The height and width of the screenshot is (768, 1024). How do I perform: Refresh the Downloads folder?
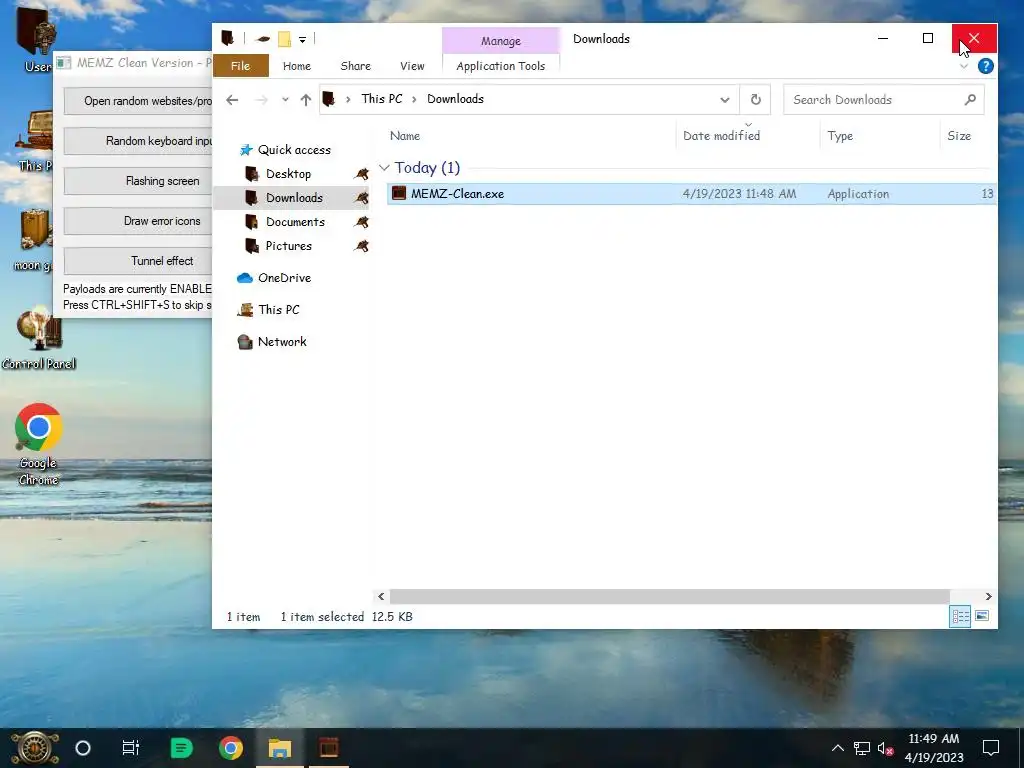click(755, 100)
